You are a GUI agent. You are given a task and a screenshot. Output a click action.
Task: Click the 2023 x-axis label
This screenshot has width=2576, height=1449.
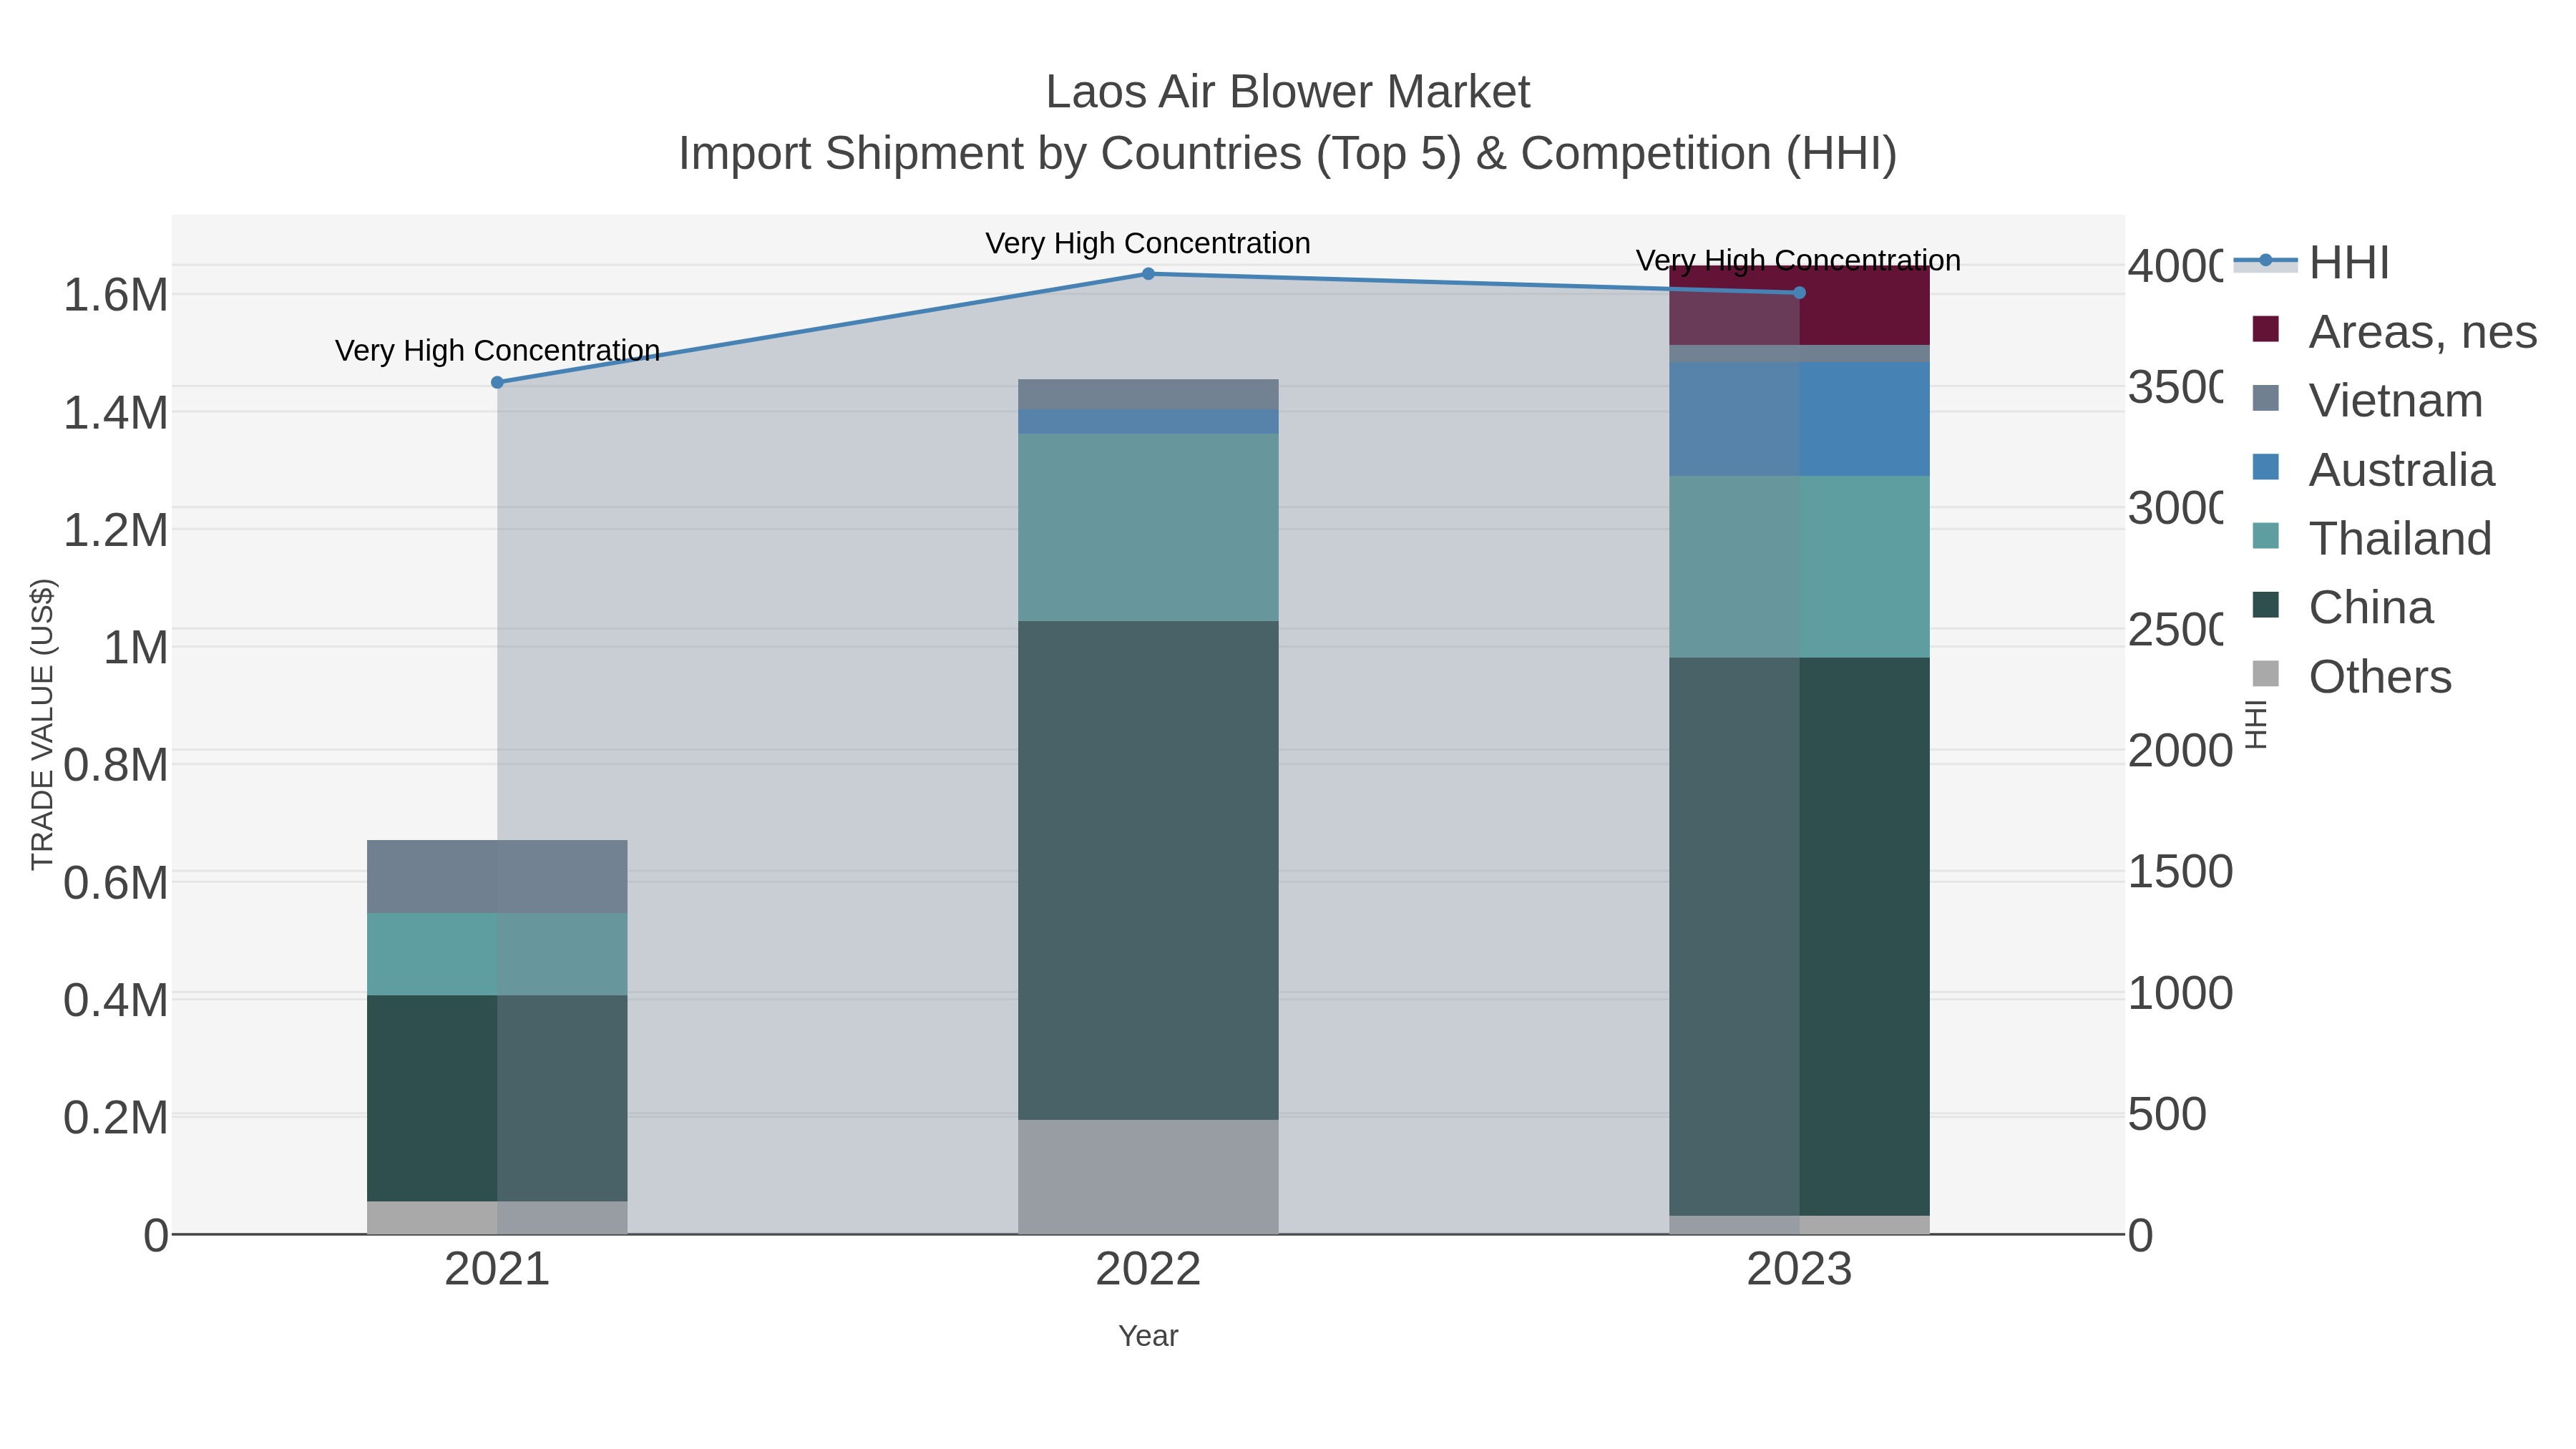(1799, 1270)
